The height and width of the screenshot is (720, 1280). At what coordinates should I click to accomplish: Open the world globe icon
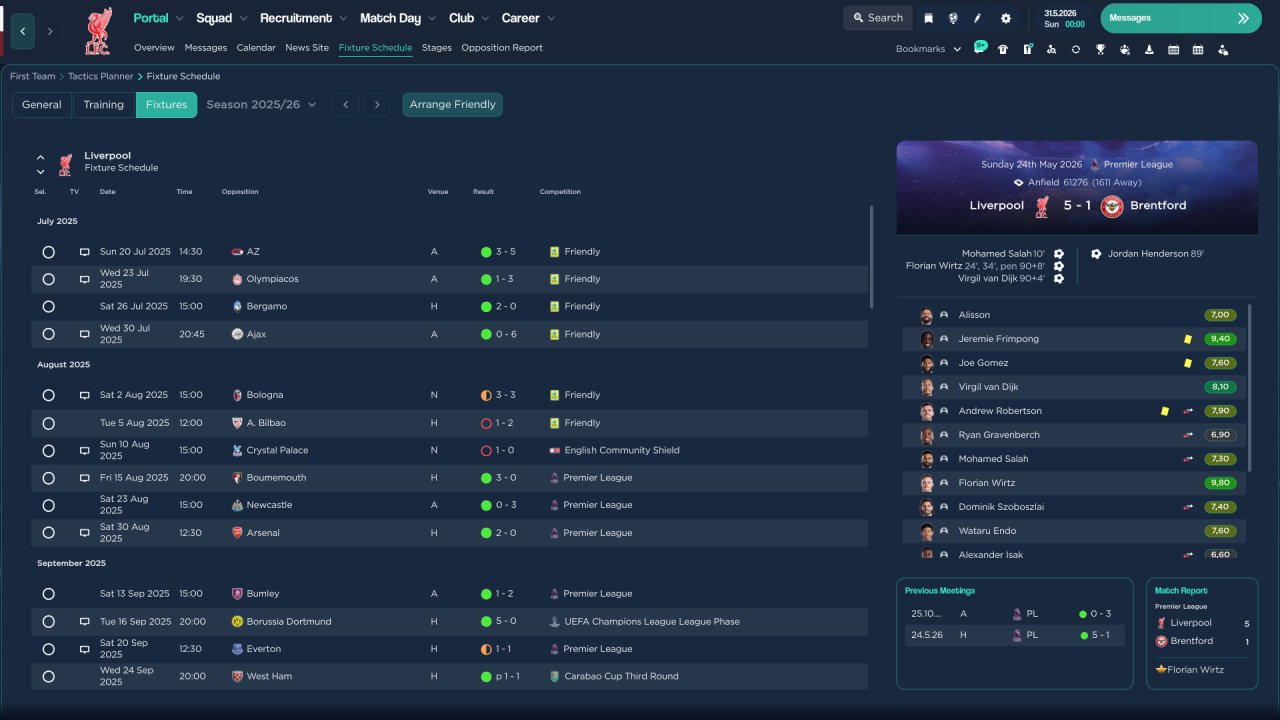coord(953,18)
